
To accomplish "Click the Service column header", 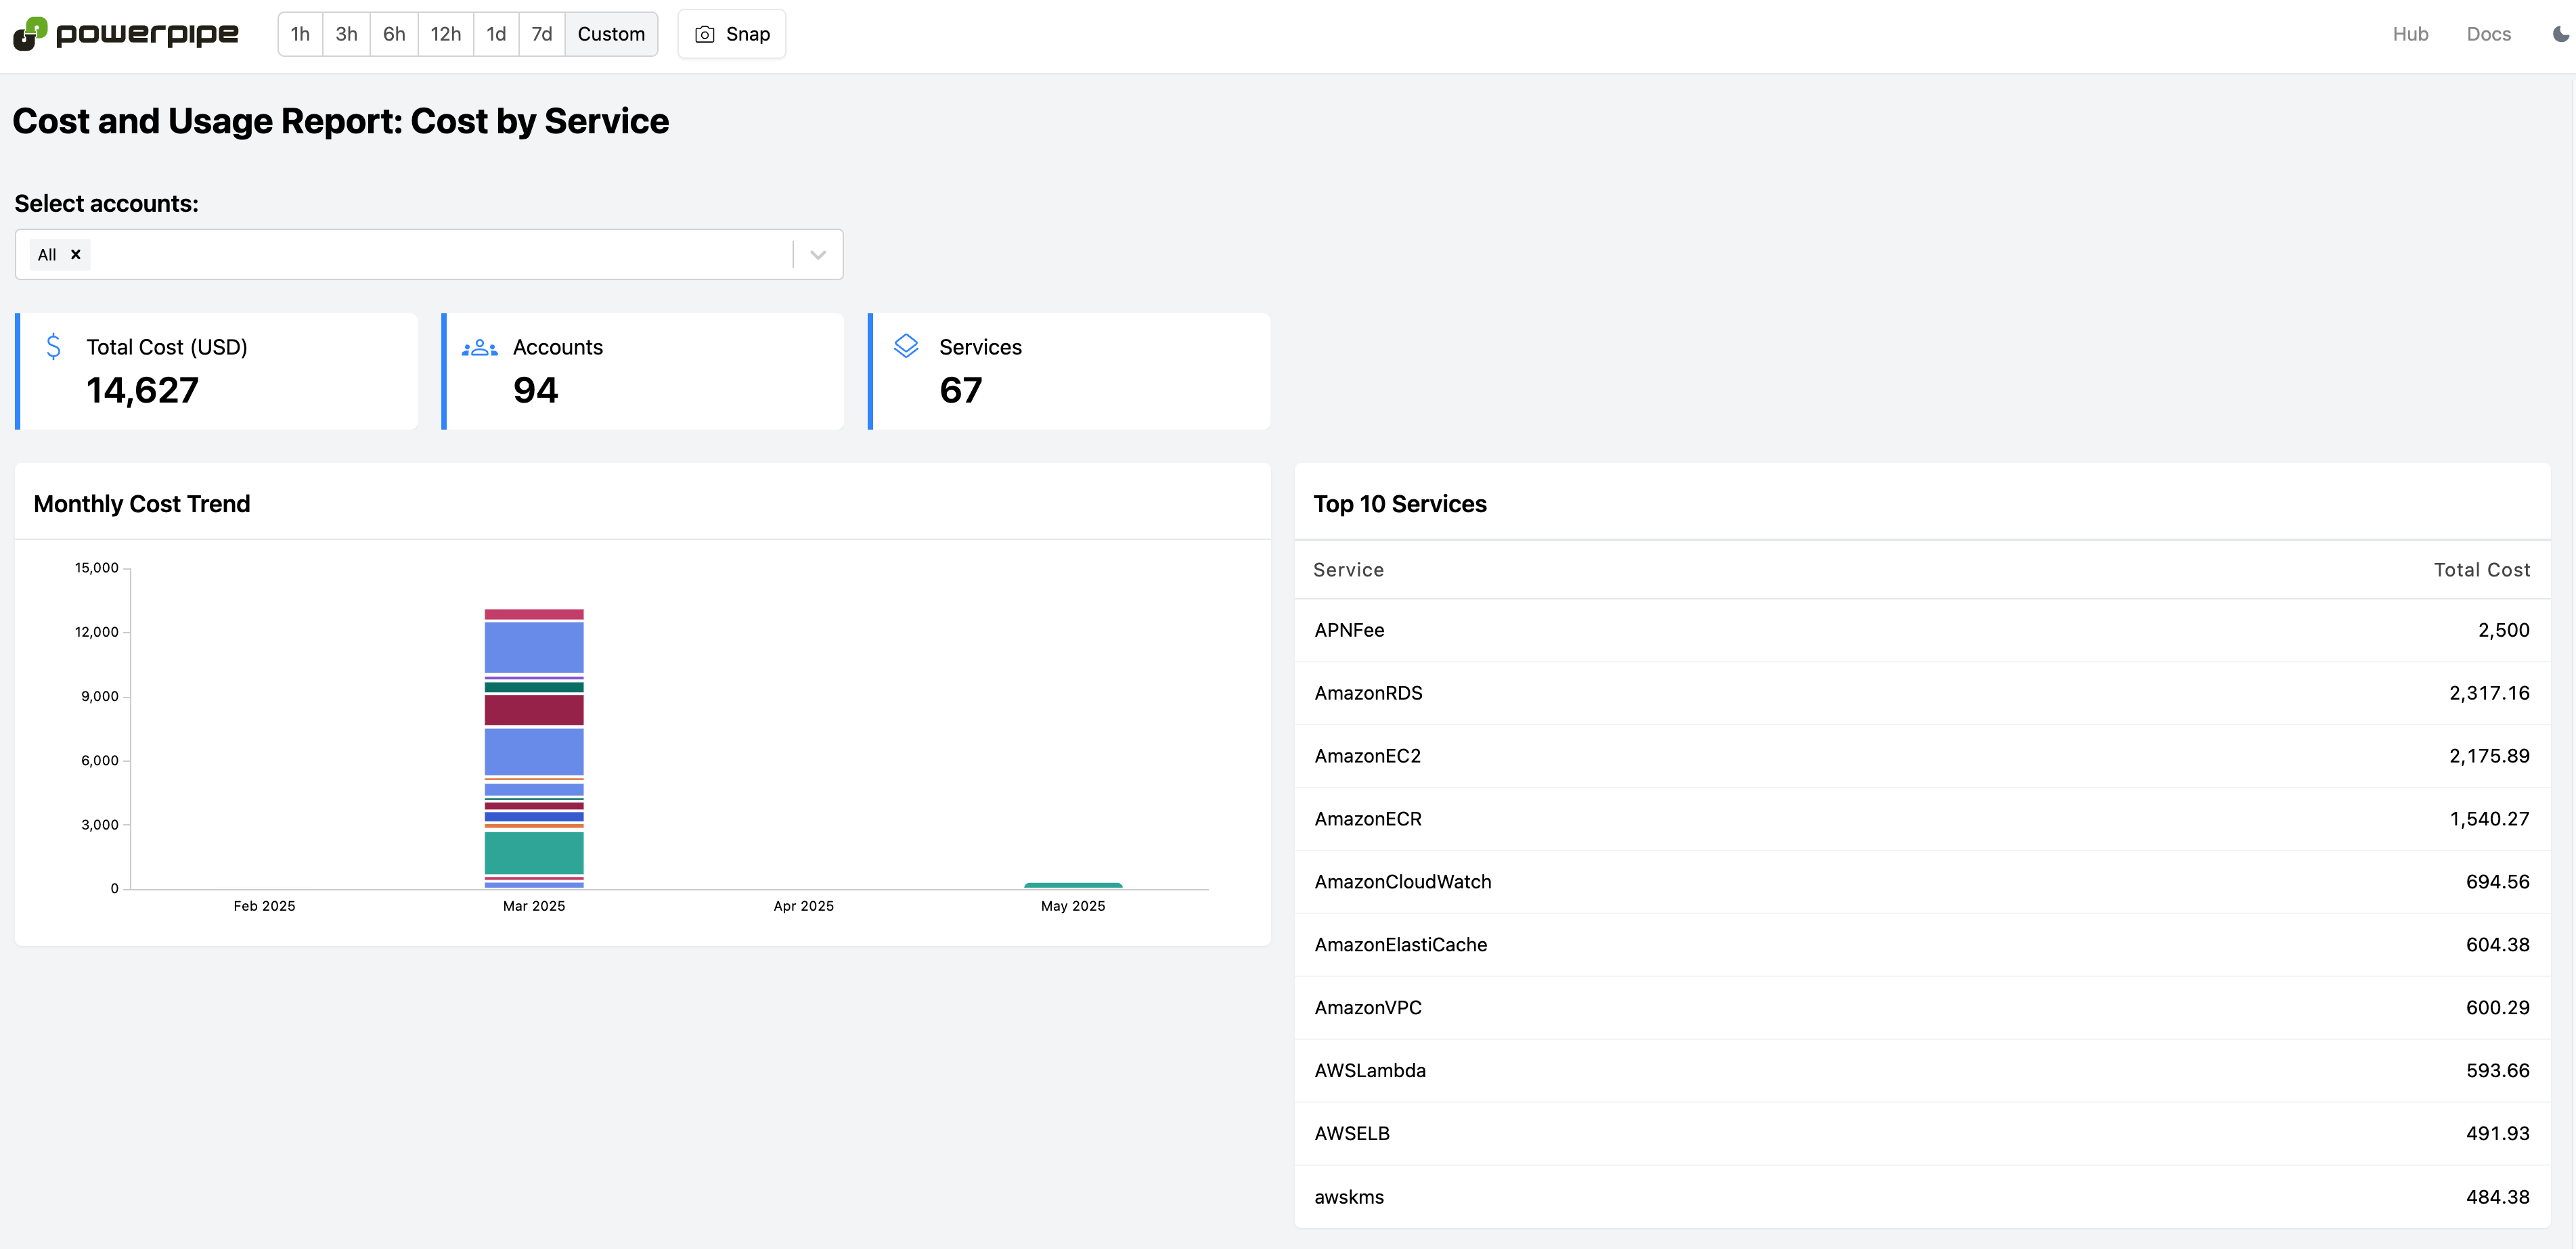I will (1348, 570).
